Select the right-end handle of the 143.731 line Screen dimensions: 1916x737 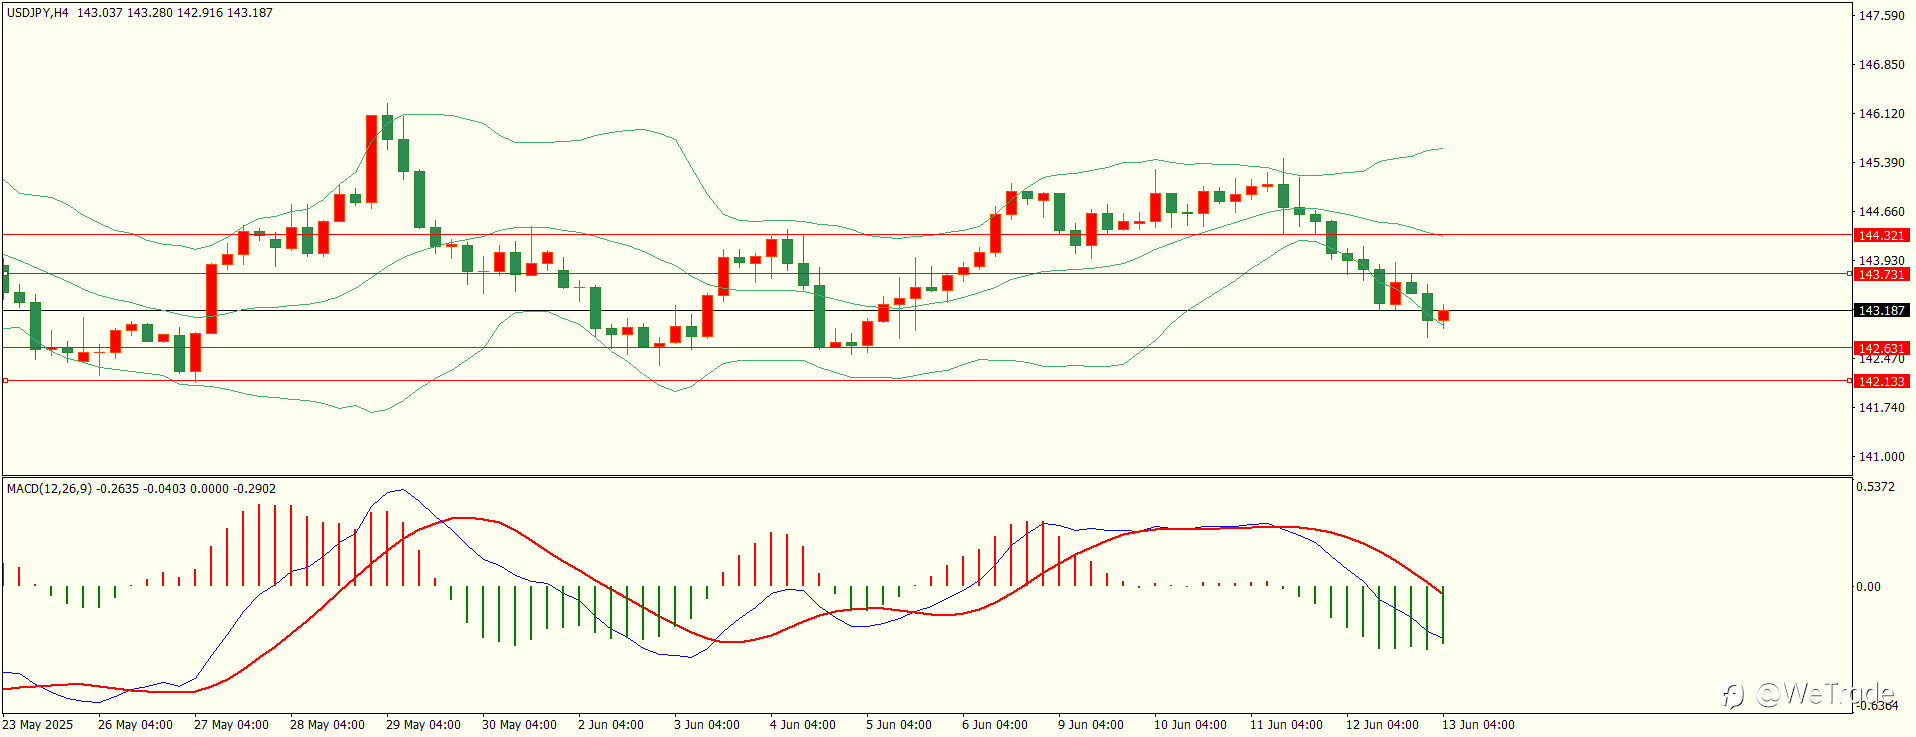tap(1849, 273)
